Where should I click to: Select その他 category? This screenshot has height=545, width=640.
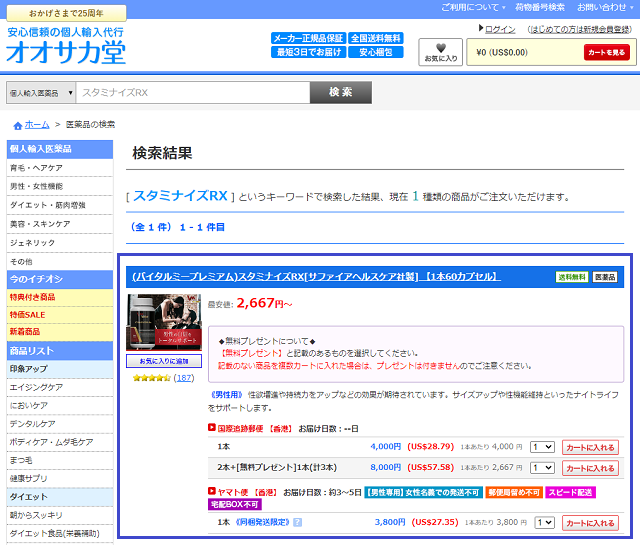(x=60, y=262)
